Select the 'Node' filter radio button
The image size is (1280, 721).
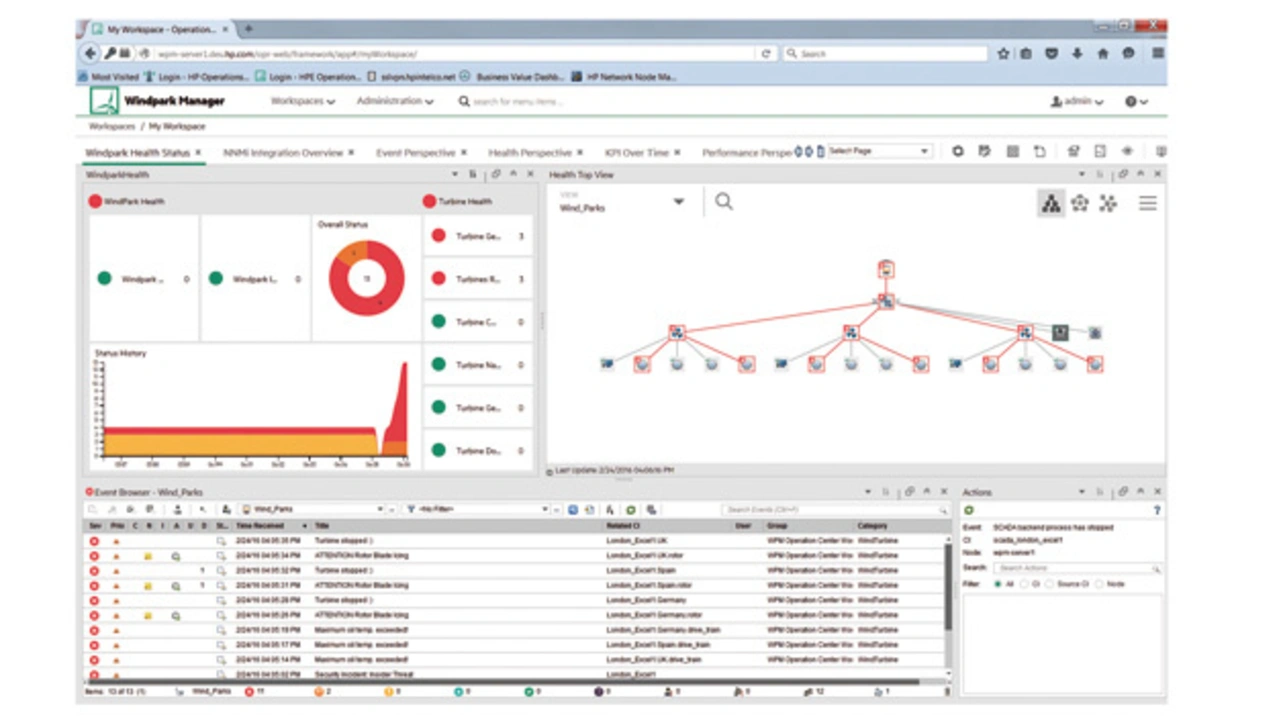1099,584
